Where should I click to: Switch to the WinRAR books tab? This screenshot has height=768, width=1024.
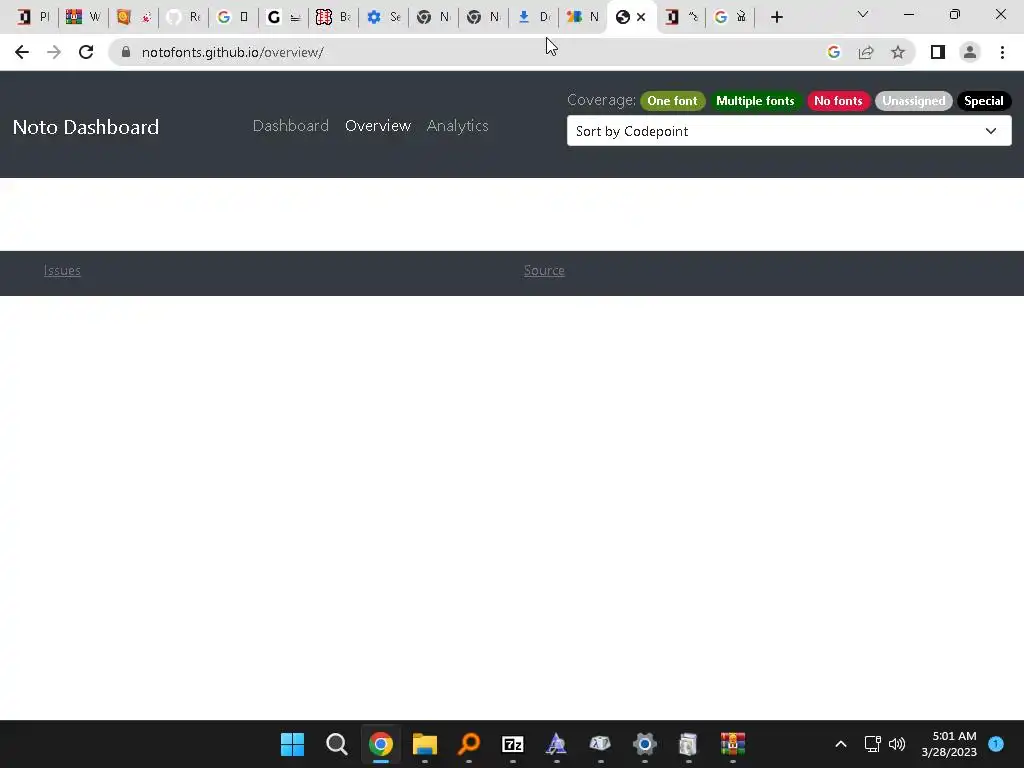click(x=83, y=17)
